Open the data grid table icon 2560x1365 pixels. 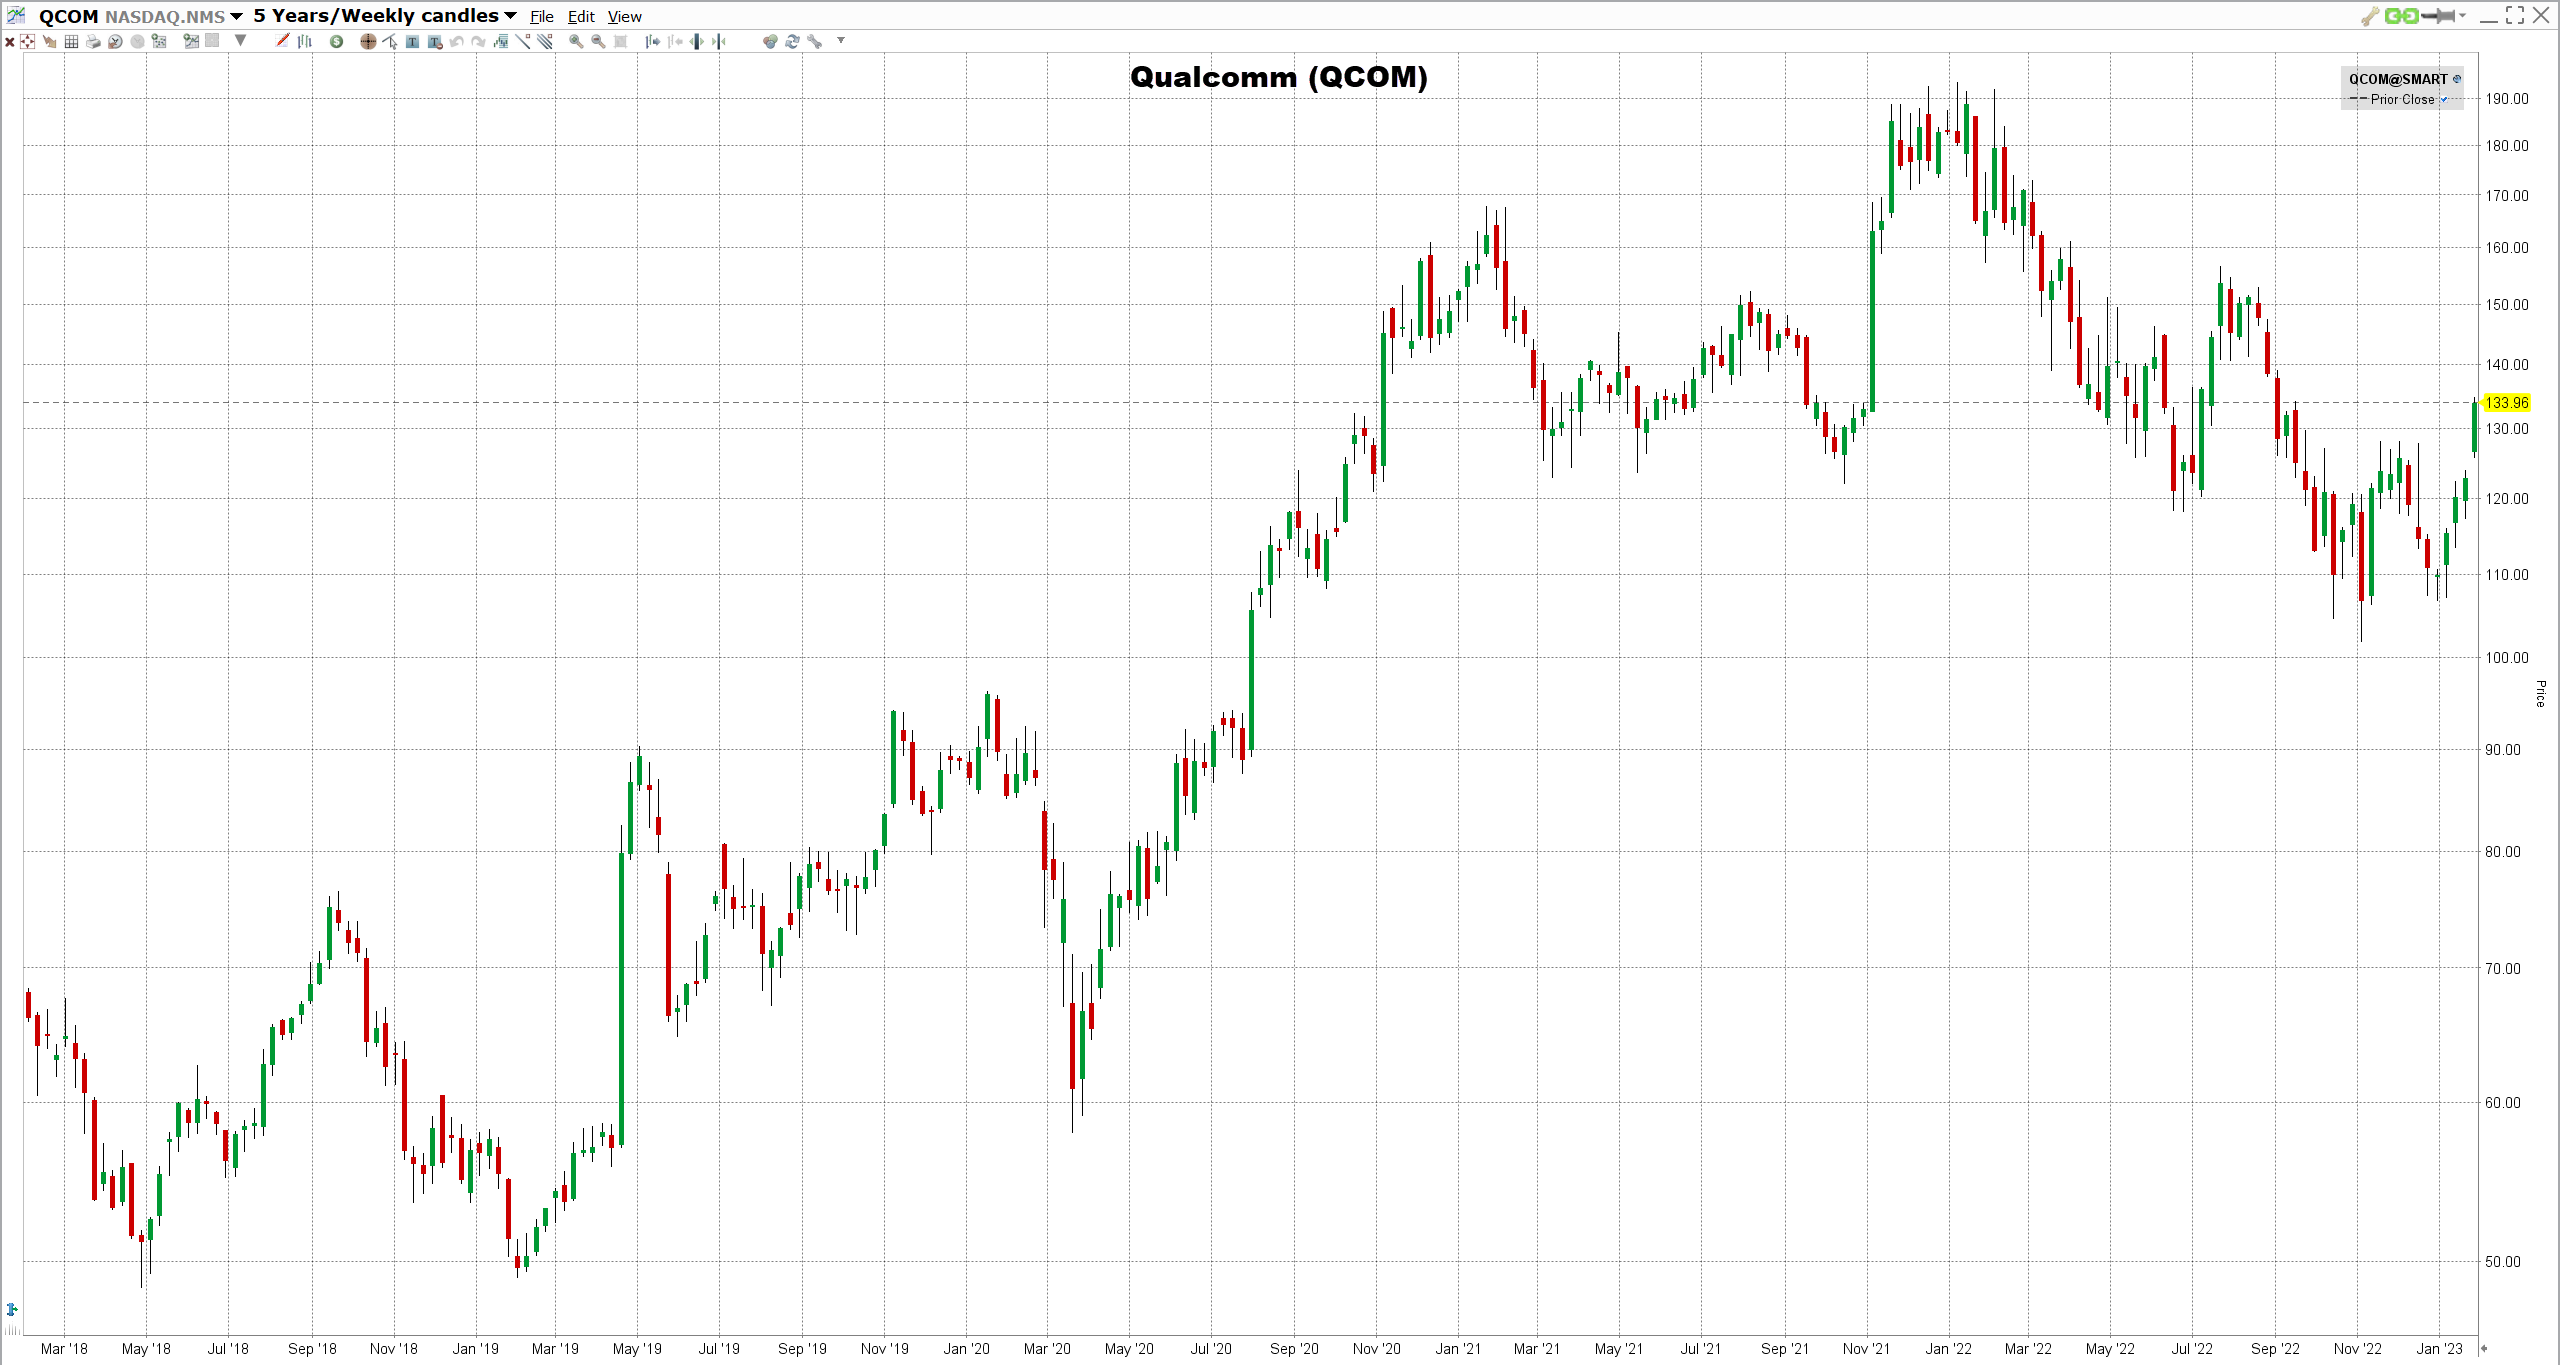[x=71, y=41]
